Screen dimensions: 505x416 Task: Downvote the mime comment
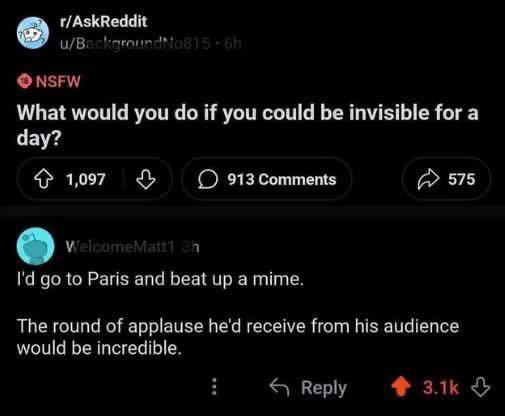click(x=480, y=387)
